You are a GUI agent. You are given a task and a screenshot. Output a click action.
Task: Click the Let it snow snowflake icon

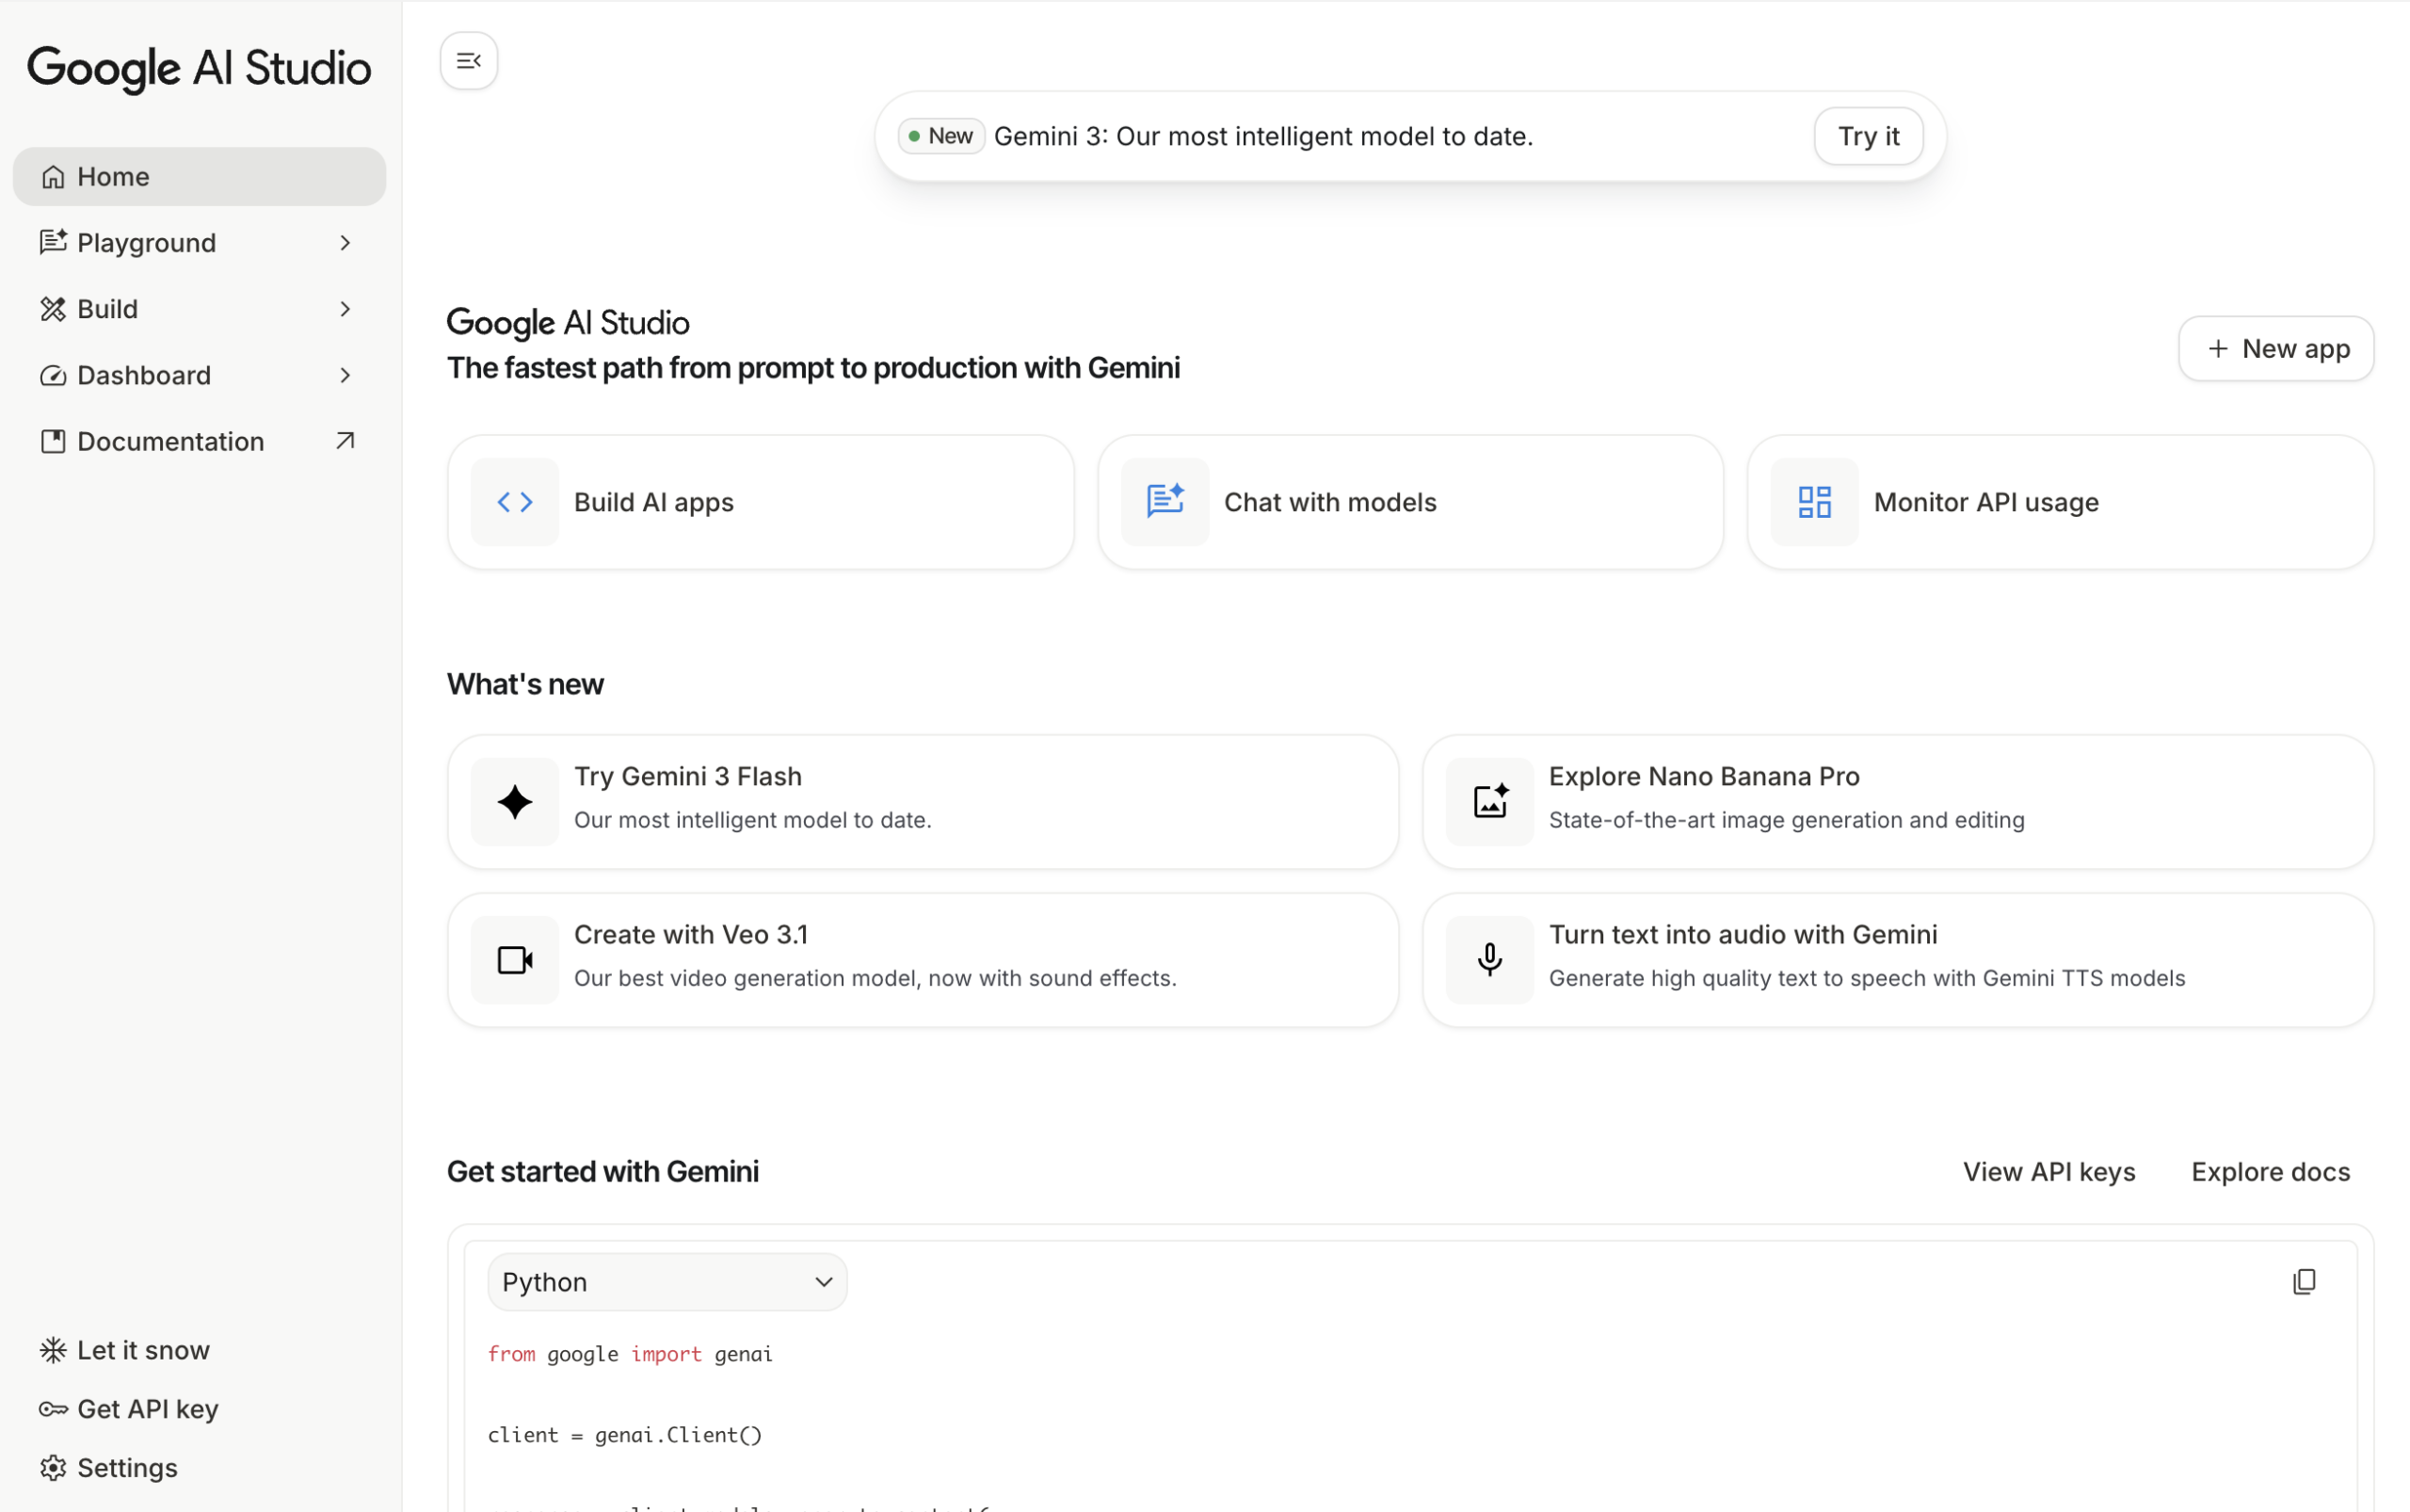[53, 1349]
